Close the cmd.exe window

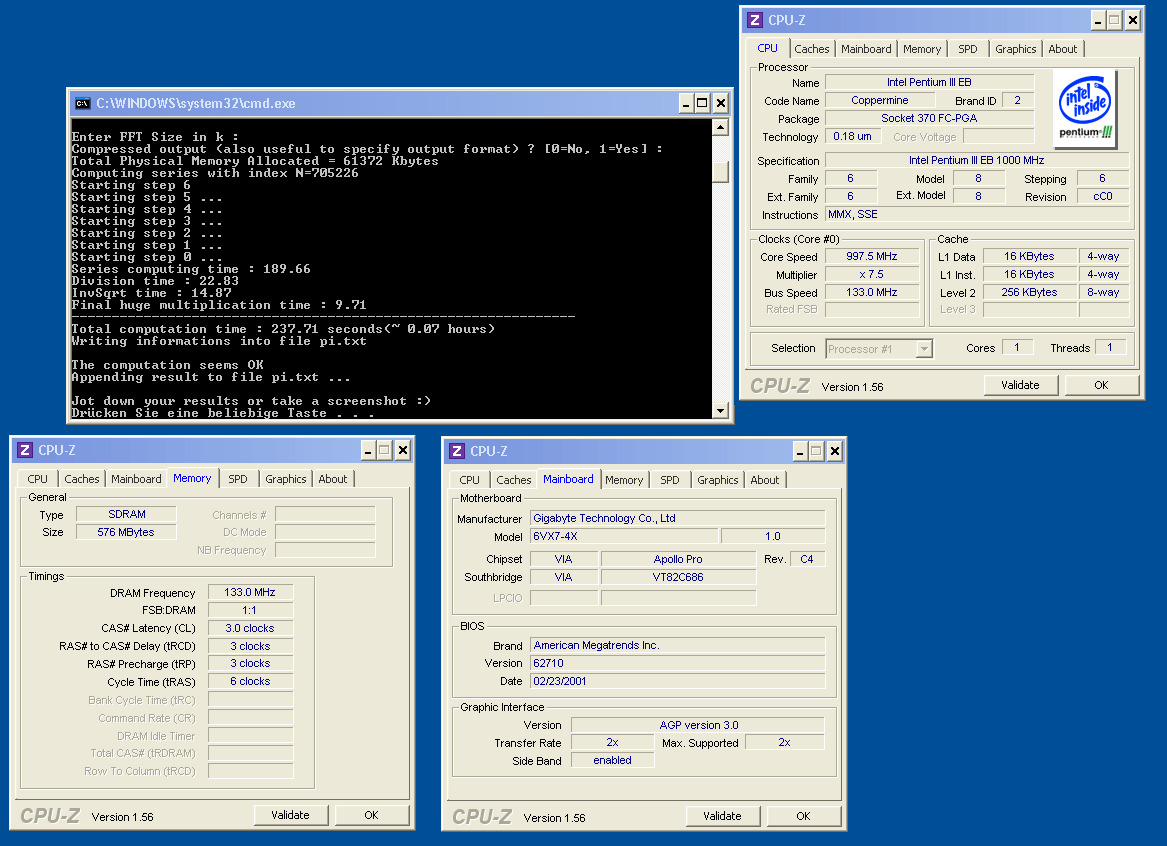pyautogui.click(x=720, y=103)
